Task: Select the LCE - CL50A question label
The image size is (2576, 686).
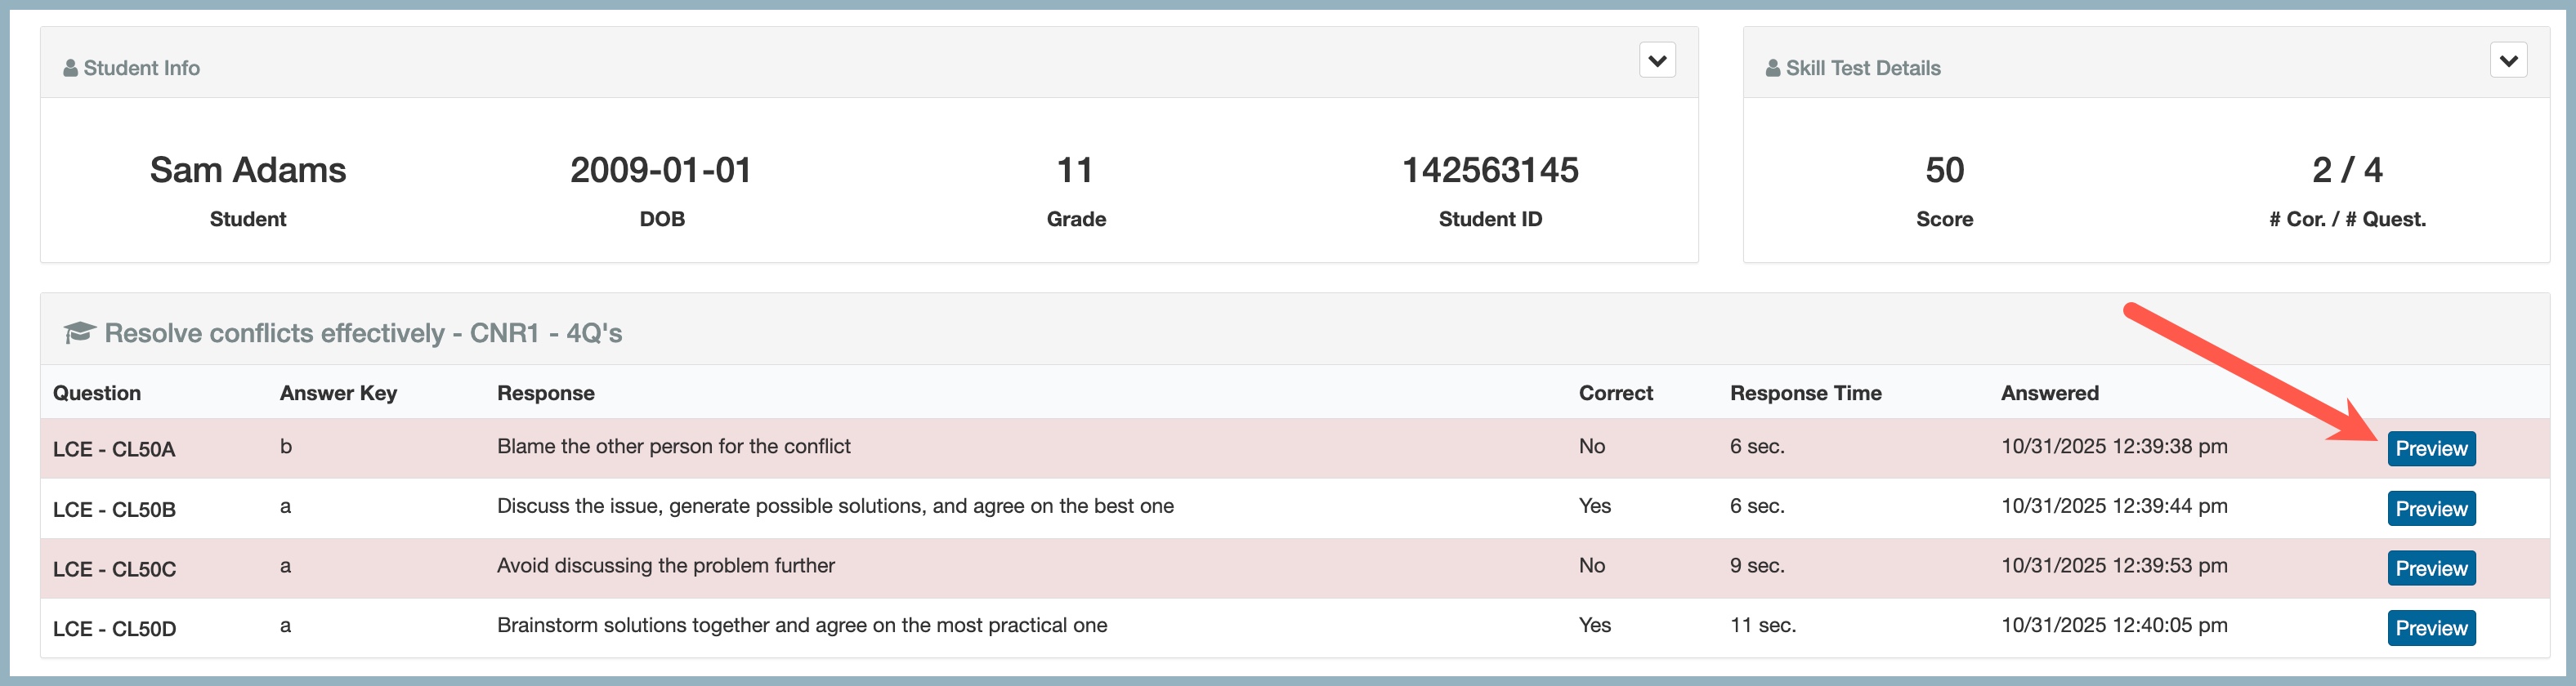Action: point(114,449)
